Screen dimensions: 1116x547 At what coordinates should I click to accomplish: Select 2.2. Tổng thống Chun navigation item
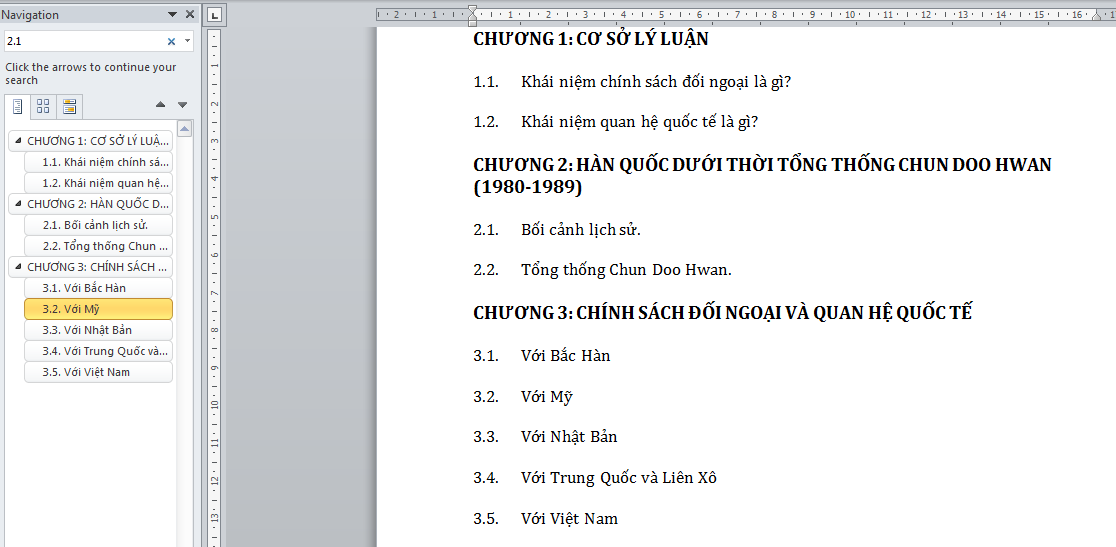(98, 246)
